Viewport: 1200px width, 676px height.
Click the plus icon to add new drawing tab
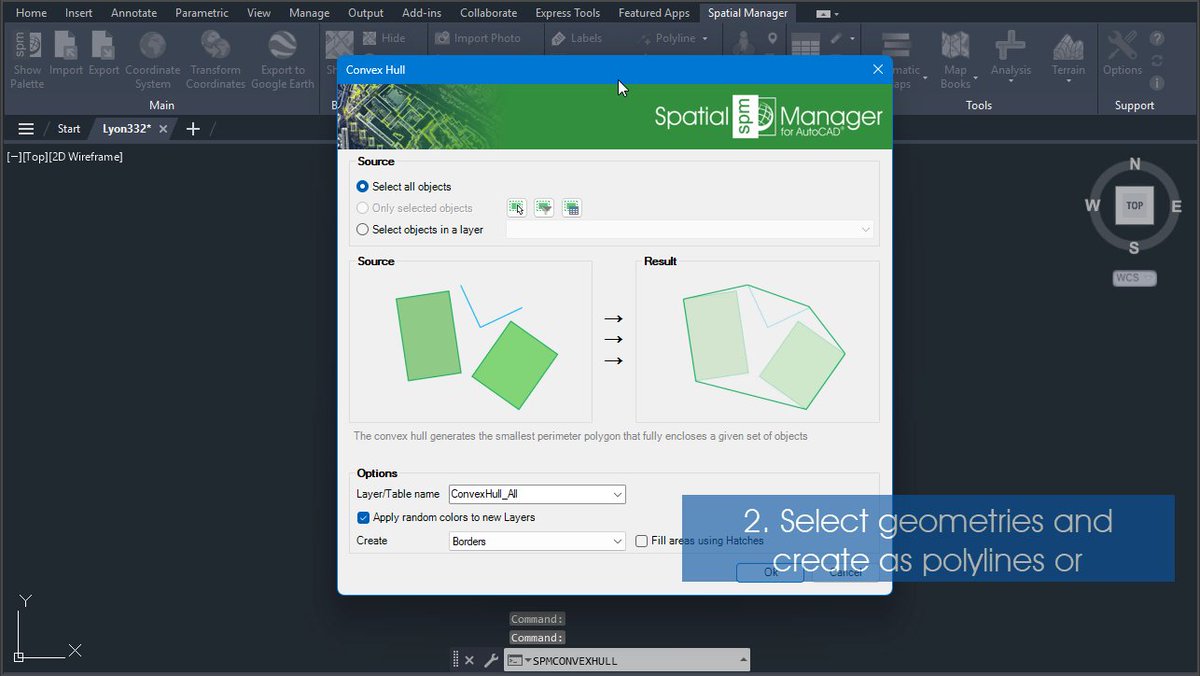click(193, 129)
